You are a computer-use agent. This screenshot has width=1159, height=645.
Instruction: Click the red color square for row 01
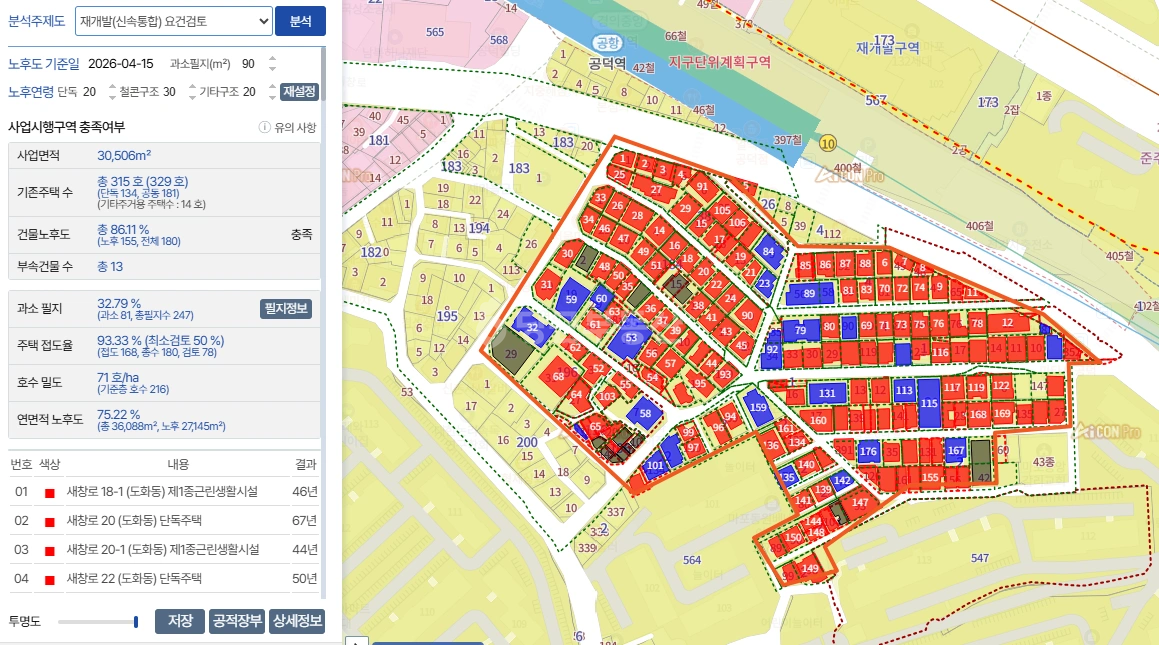coord(50,493)
